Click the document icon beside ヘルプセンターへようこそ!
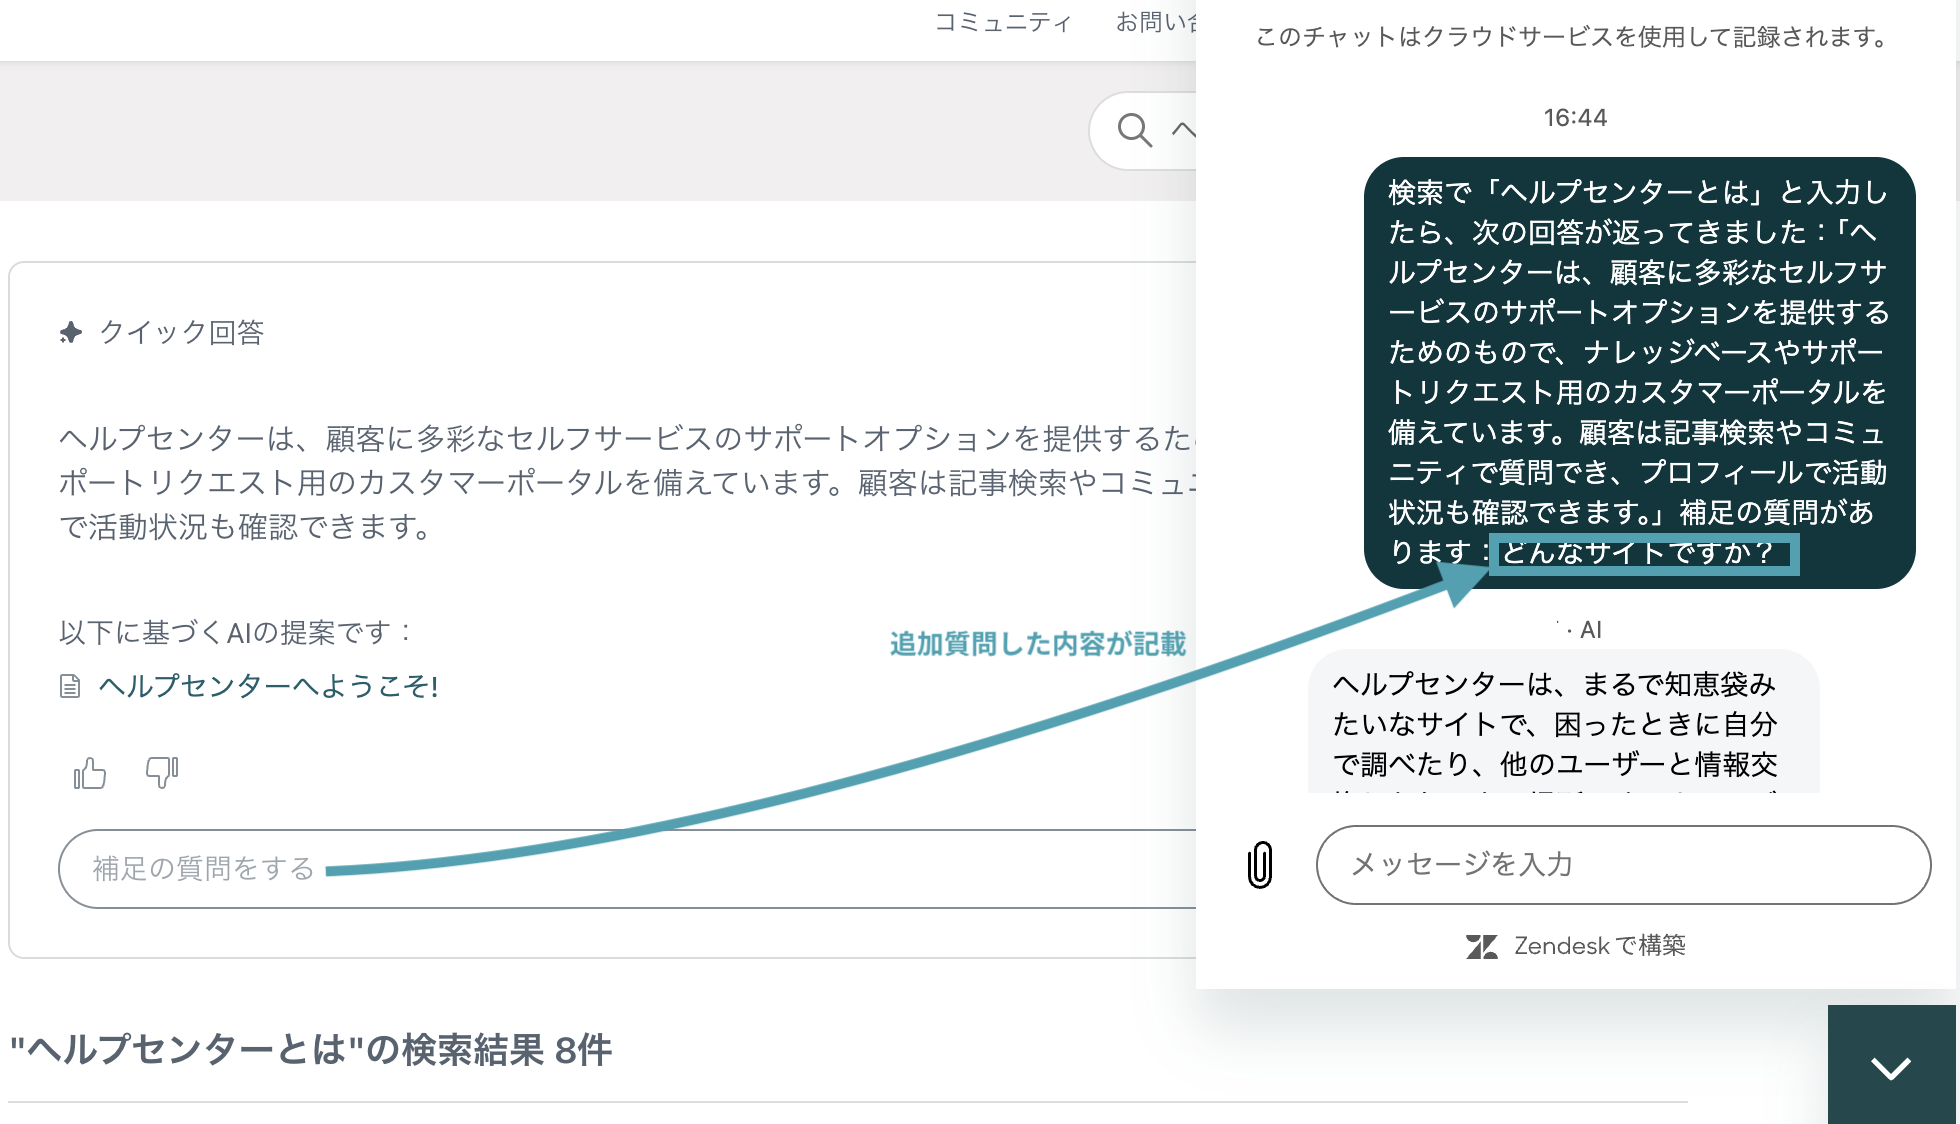Image resolution: width=1960 pixels, height=1124 pixels. (x=70, y=686)
